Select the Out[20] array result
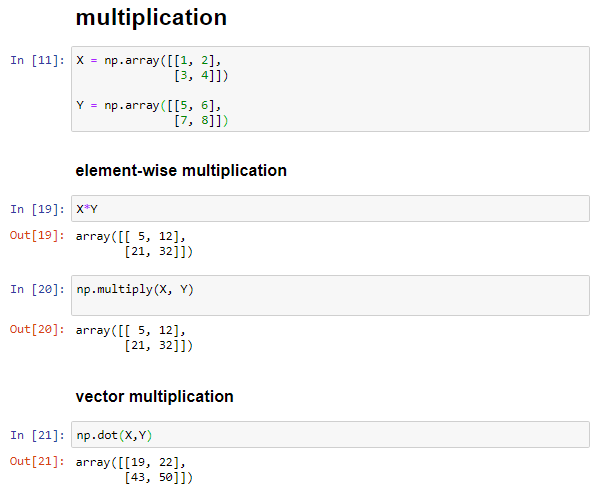Image resolution: width=604 pixels, height=489 pixels. pos(134,337)
